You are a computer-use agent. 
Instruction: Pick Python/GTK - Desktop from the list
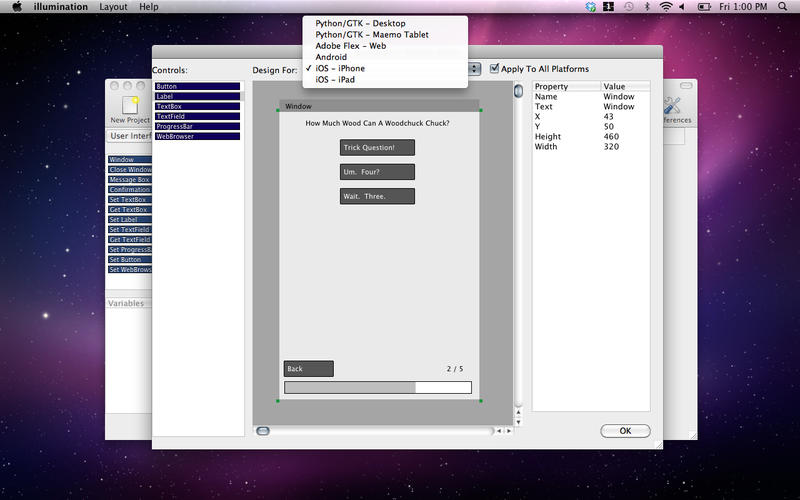(x=360, y=23)
